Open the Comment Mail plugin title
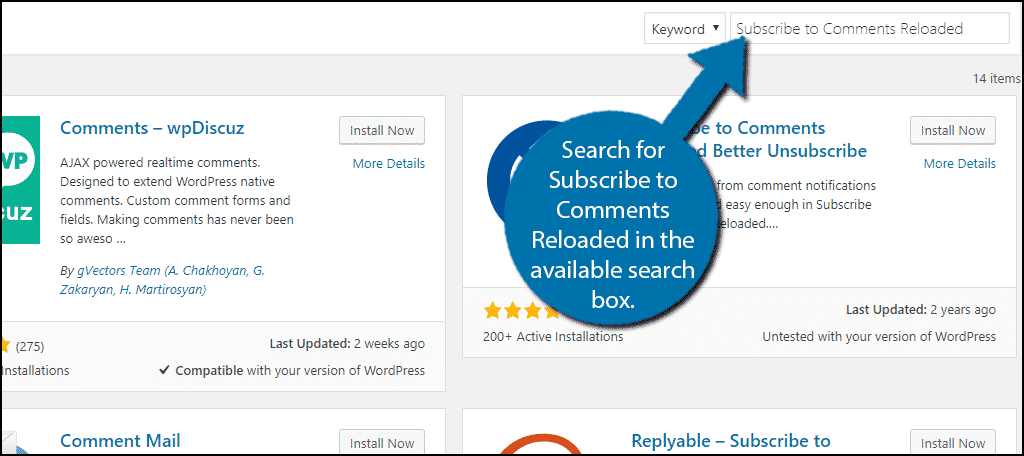 (120, 440)
